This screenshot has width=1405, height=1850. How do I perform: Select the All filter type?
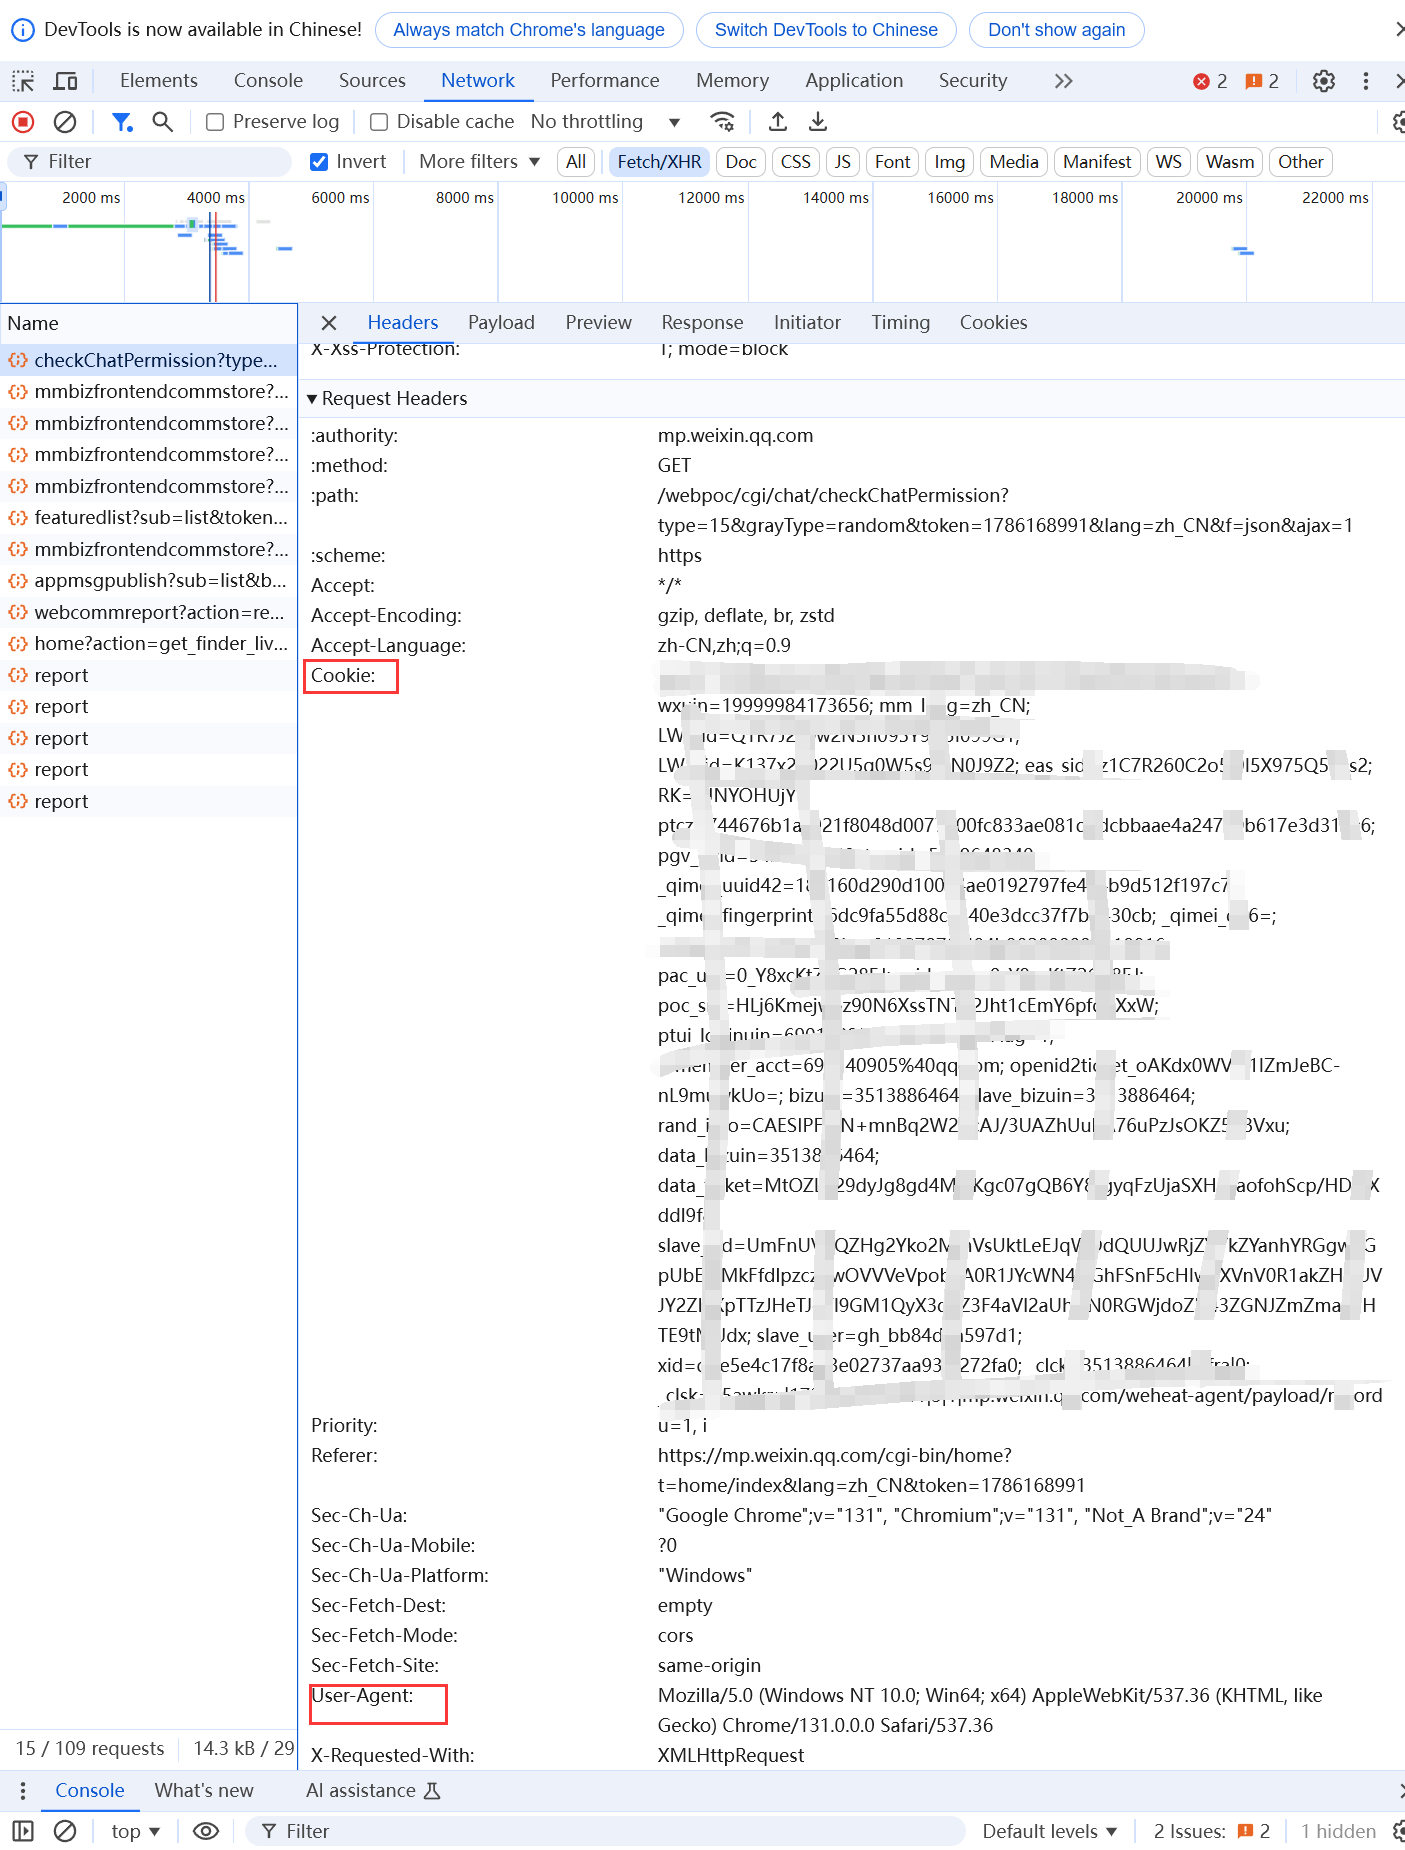click(x=576, y=162)
